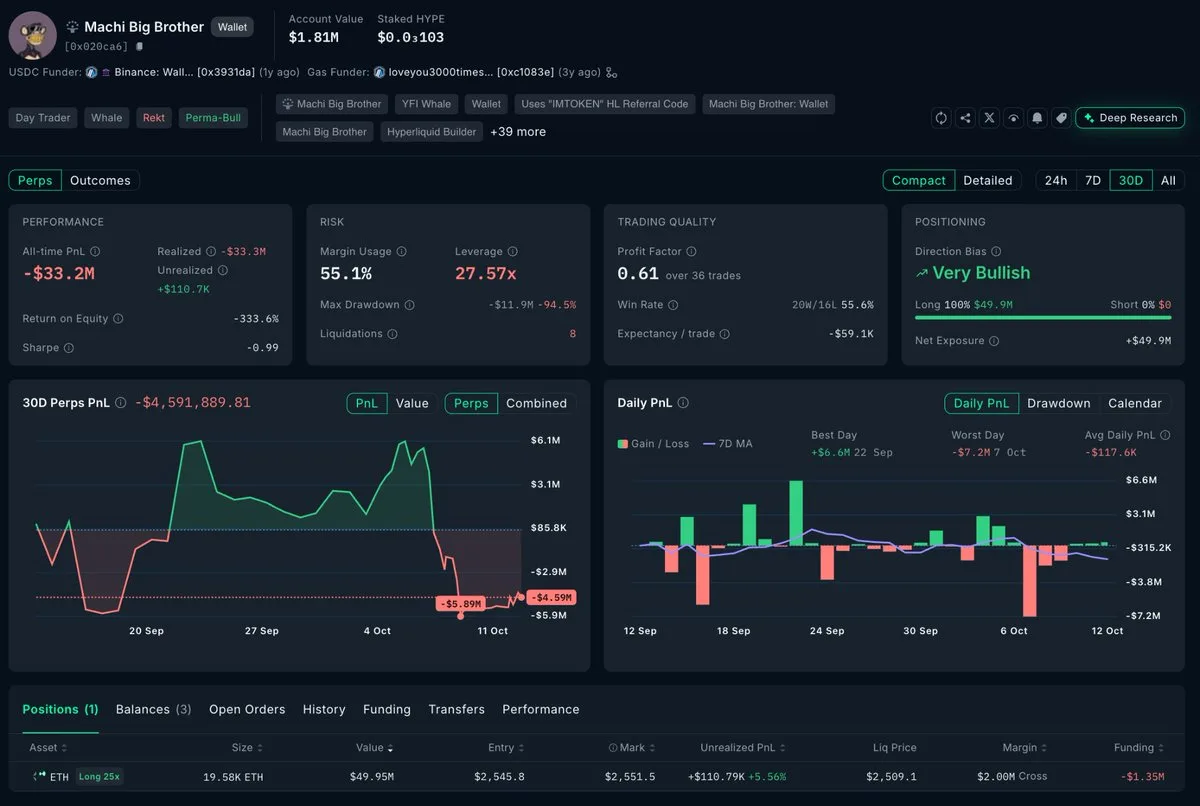The height and width of the screenshot is (806, 1200).
Task: Click the ETH asset icon in positions
Action: (x=40, y=776)
